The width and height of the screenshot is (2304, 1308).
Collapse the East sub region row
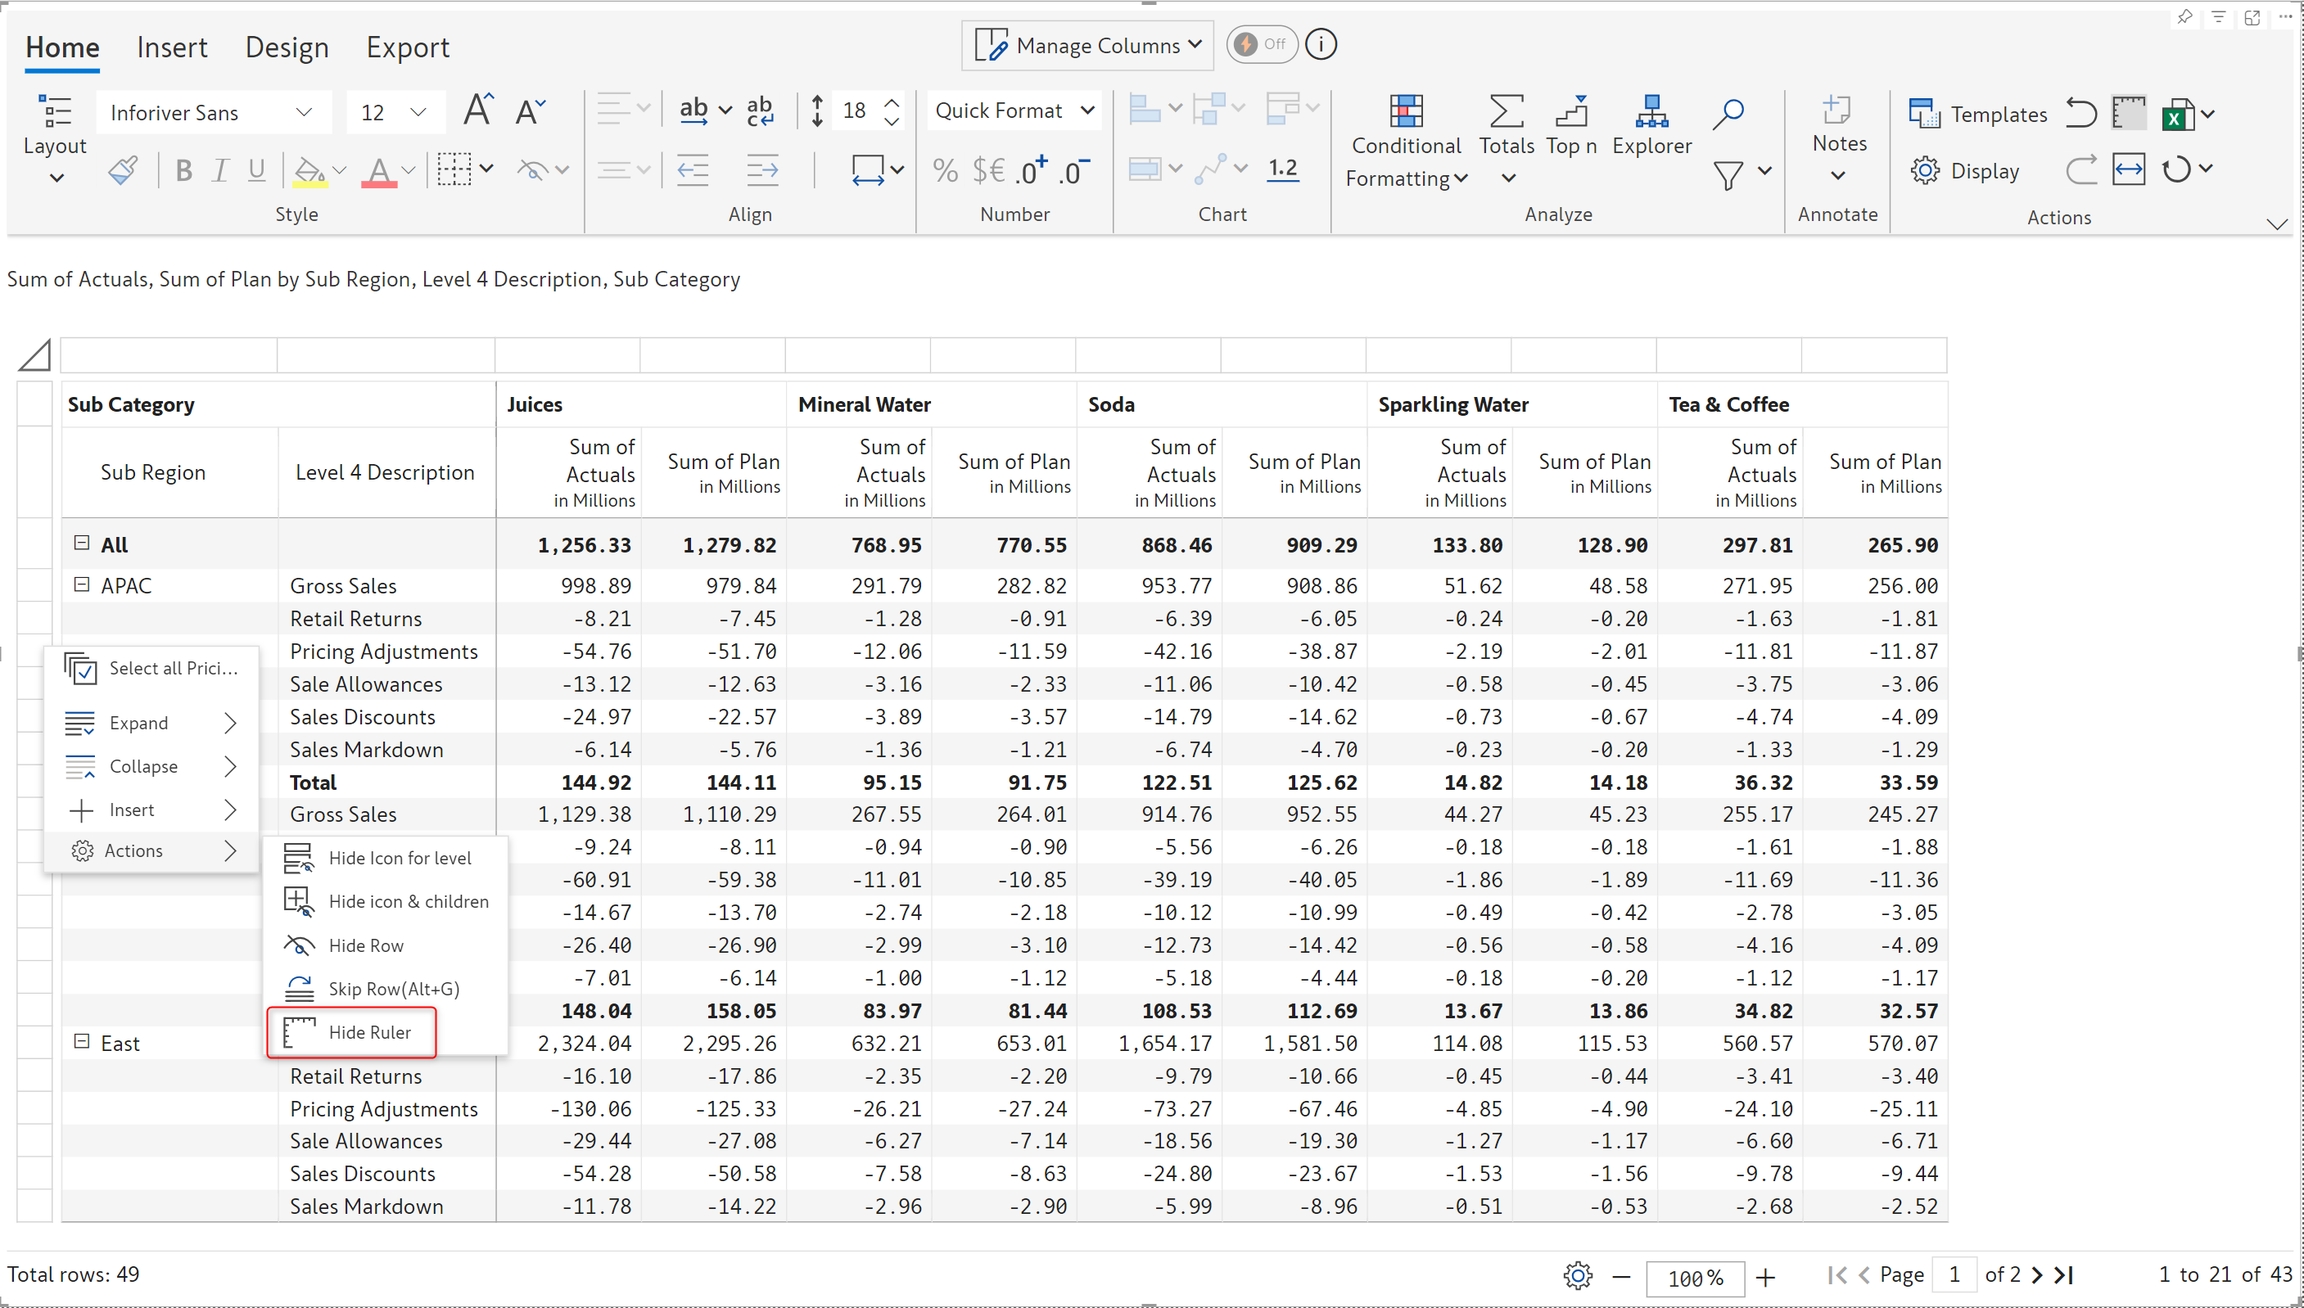pyautogui.click(x=82, y=1042)
